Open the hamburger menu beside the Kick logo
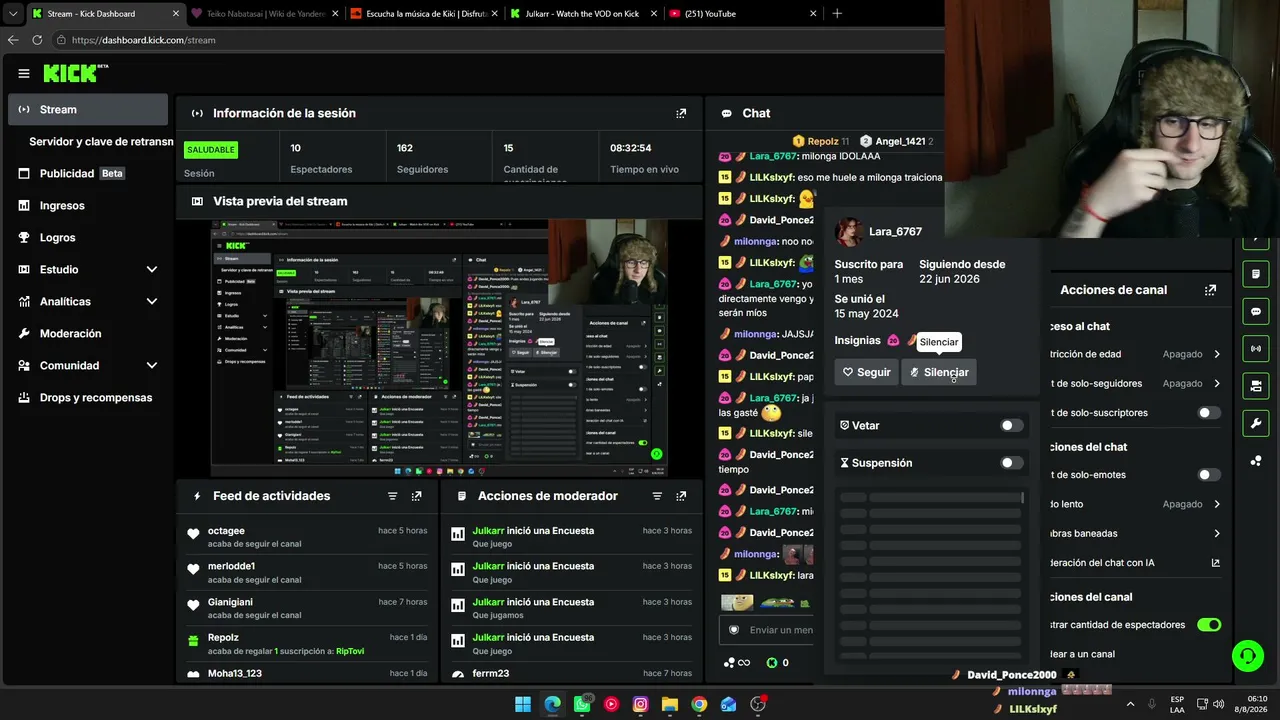The image size is (1280, 720). pos(24,73)
